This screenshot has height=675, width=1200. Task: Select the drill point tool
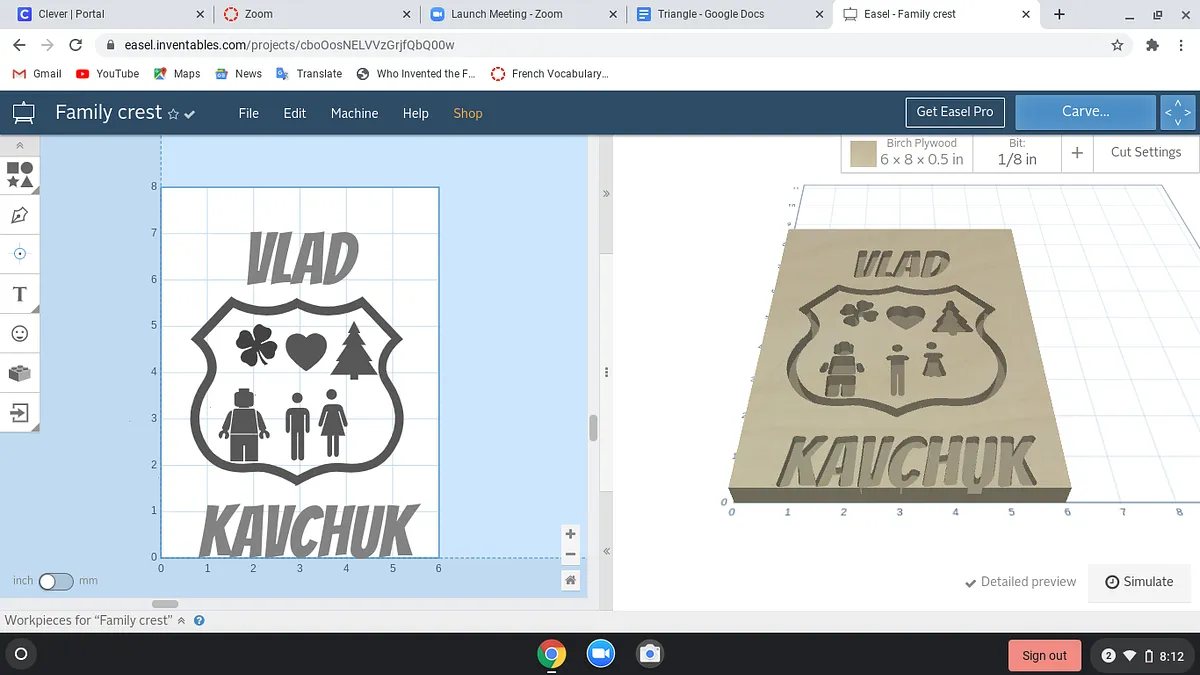(20, 254)
